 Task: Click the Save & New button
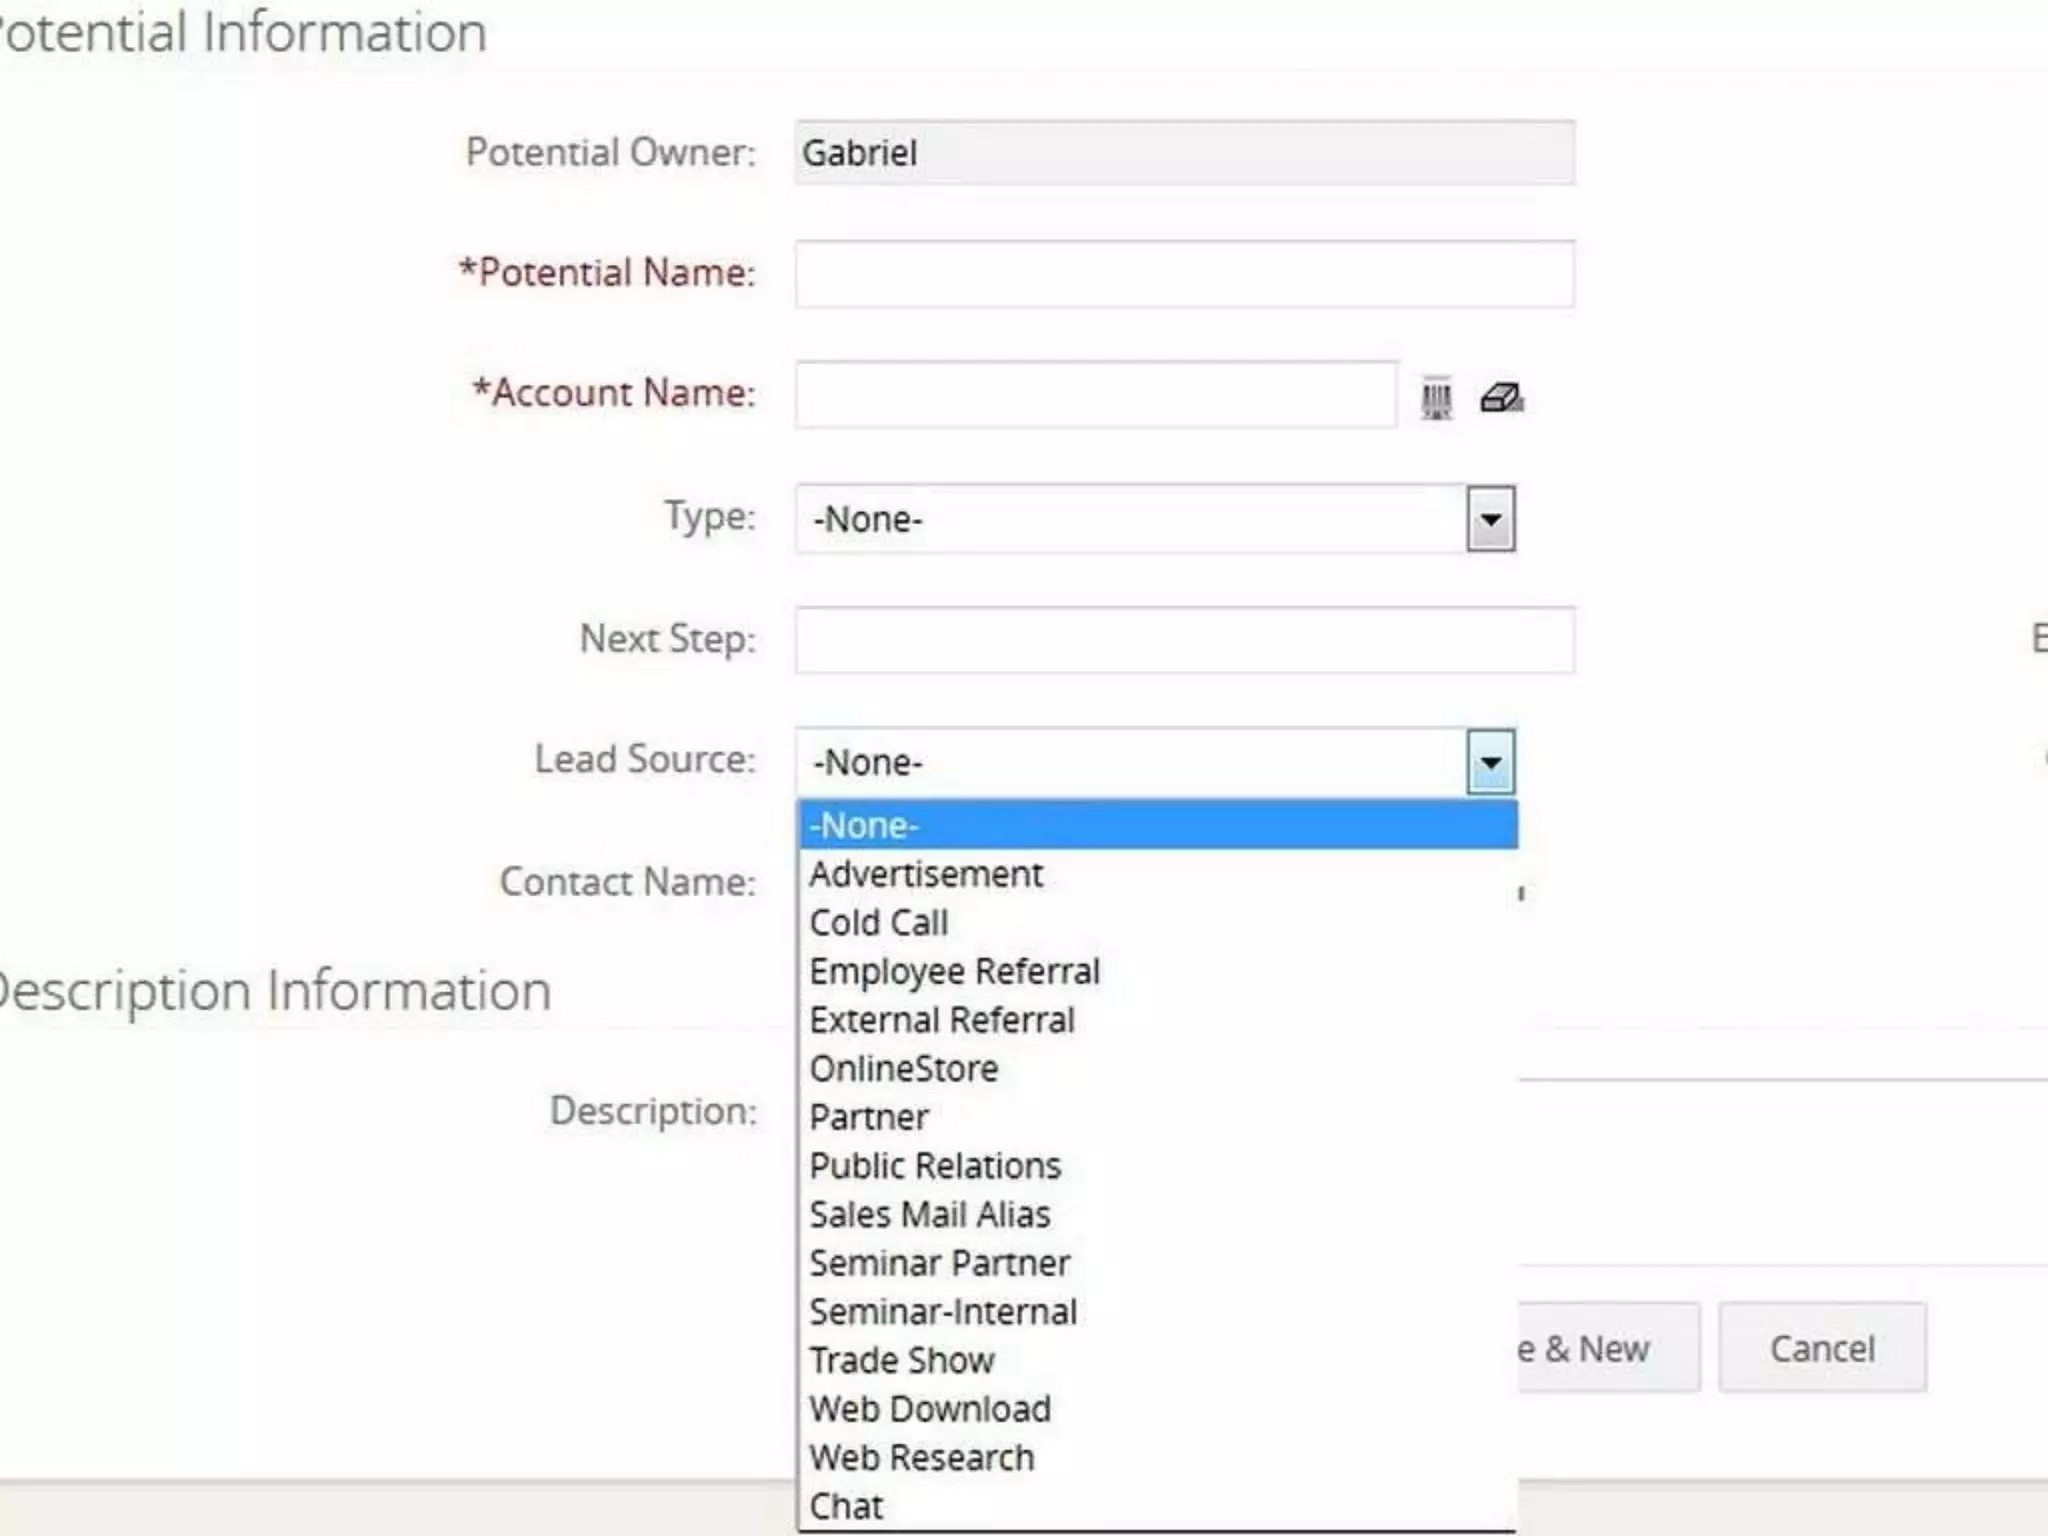pos(1606,1348)
